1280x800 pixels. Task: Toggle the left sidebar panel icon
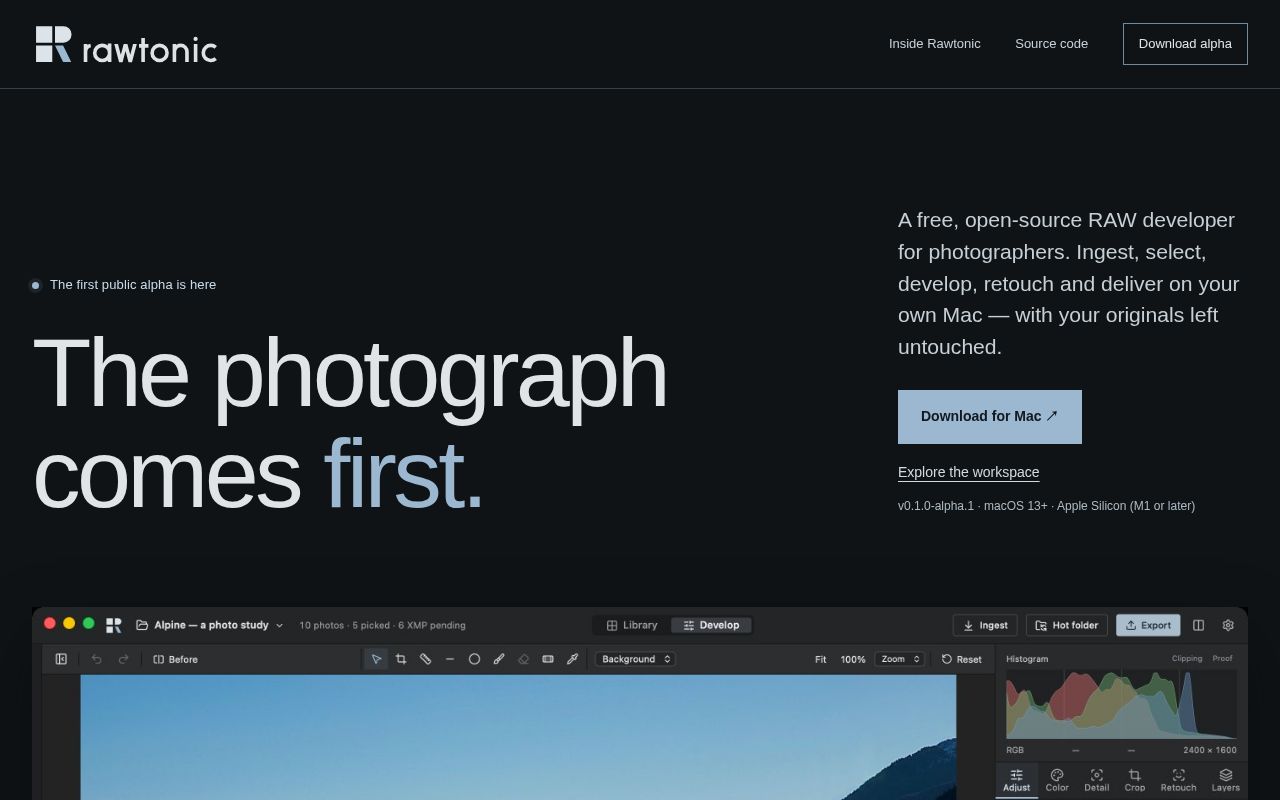pos(61,659)
